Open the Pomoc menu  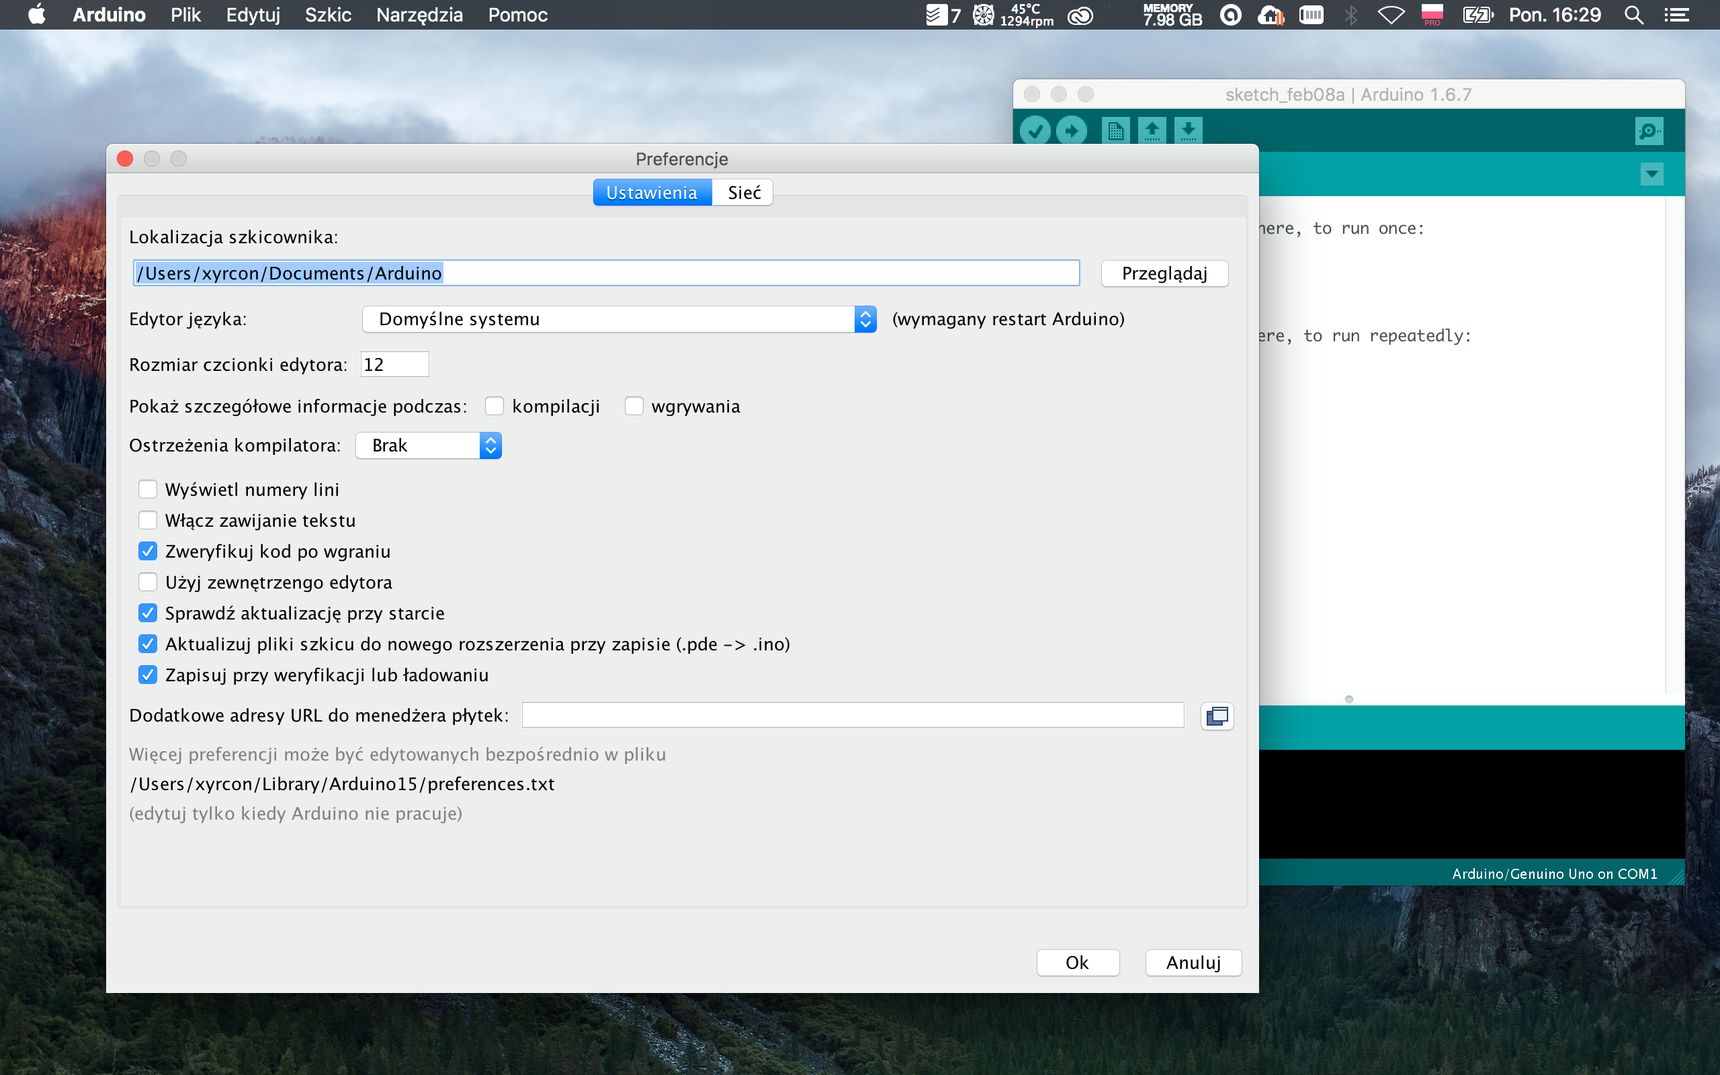coord(518,15)
